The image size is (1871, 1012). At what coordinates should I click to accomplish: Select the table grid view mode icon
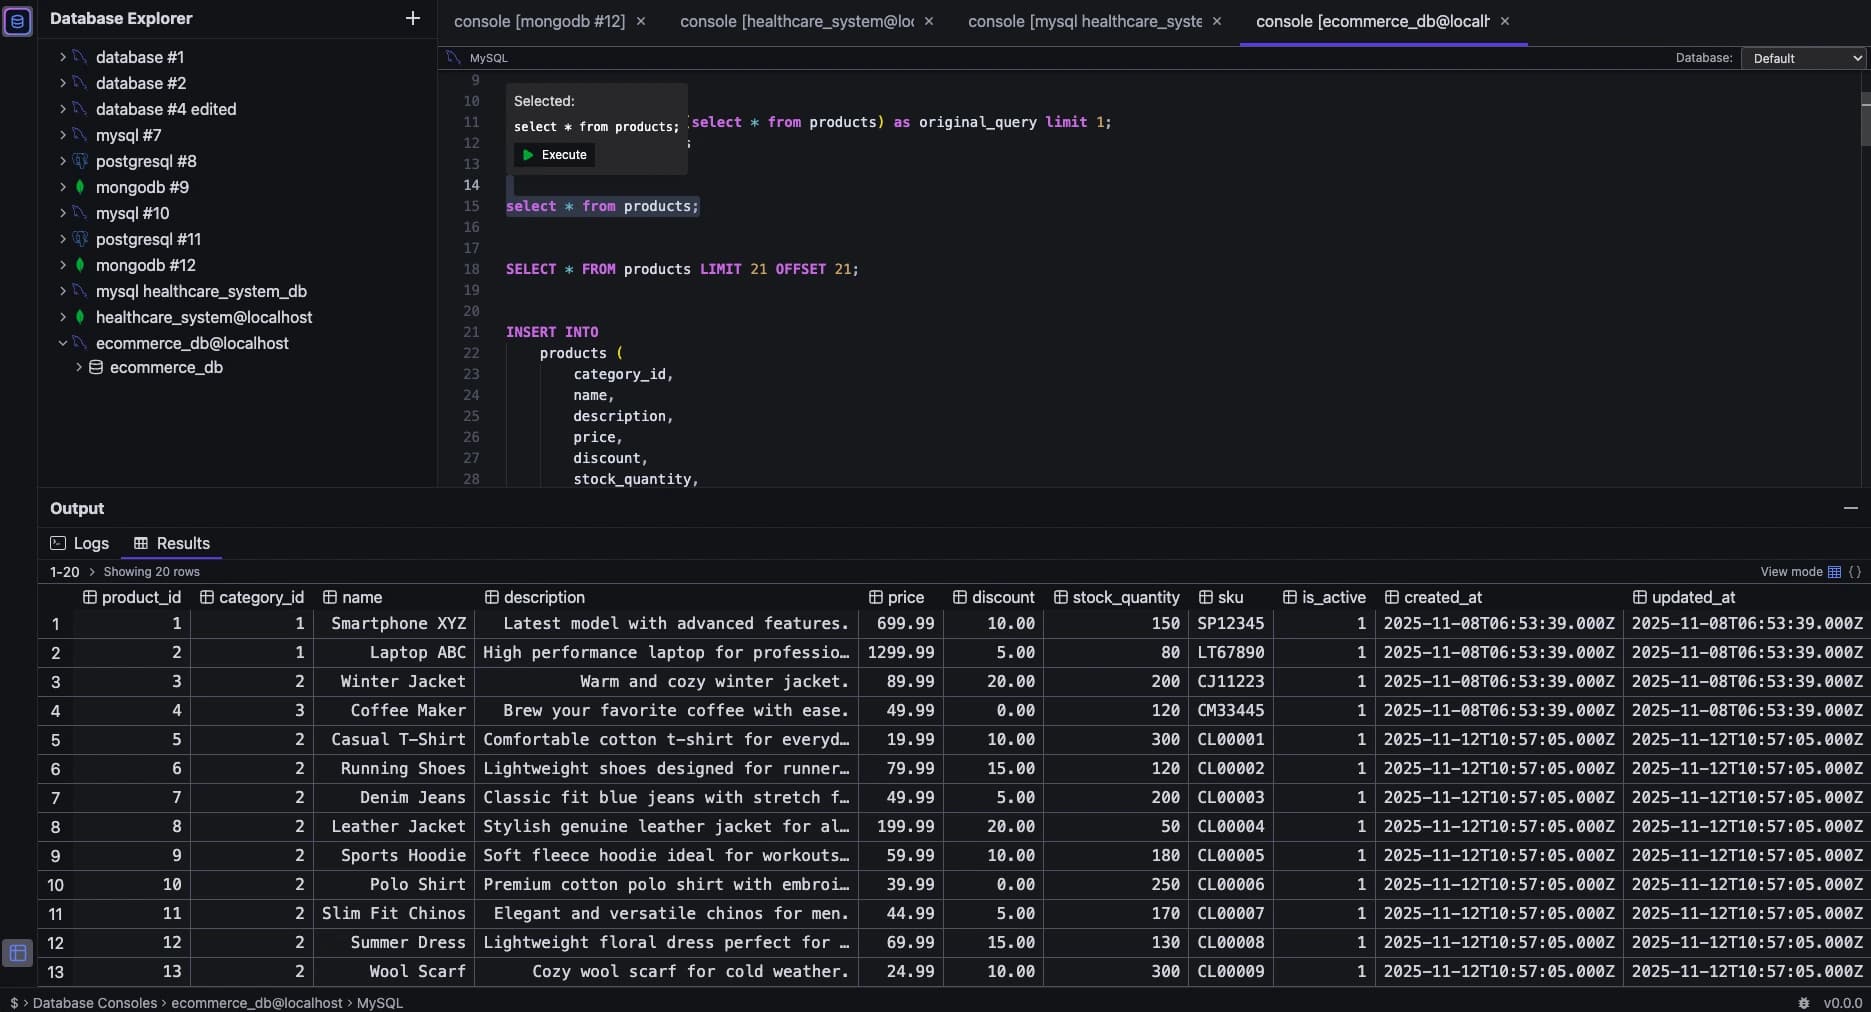1834,572
